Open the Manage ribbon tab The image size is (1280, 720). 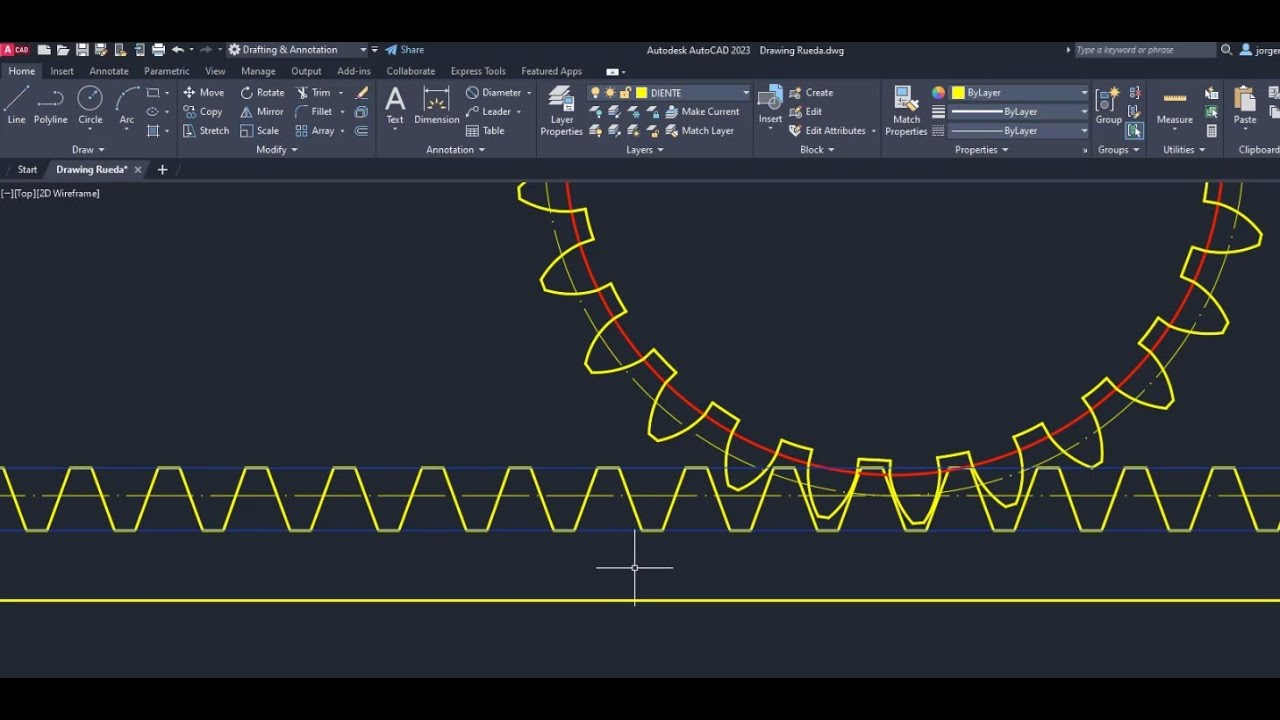point(258,71)
